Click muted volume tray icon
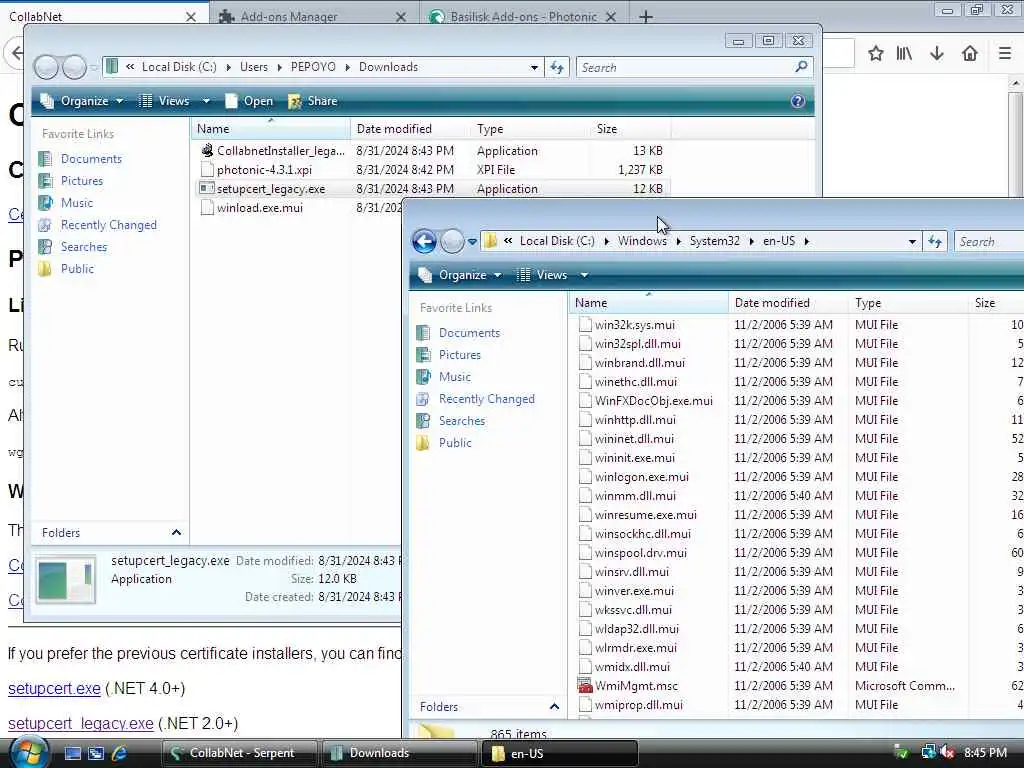Image resolution: width=1024 pixels, height=768 pixels. click(x=948, y=753)
